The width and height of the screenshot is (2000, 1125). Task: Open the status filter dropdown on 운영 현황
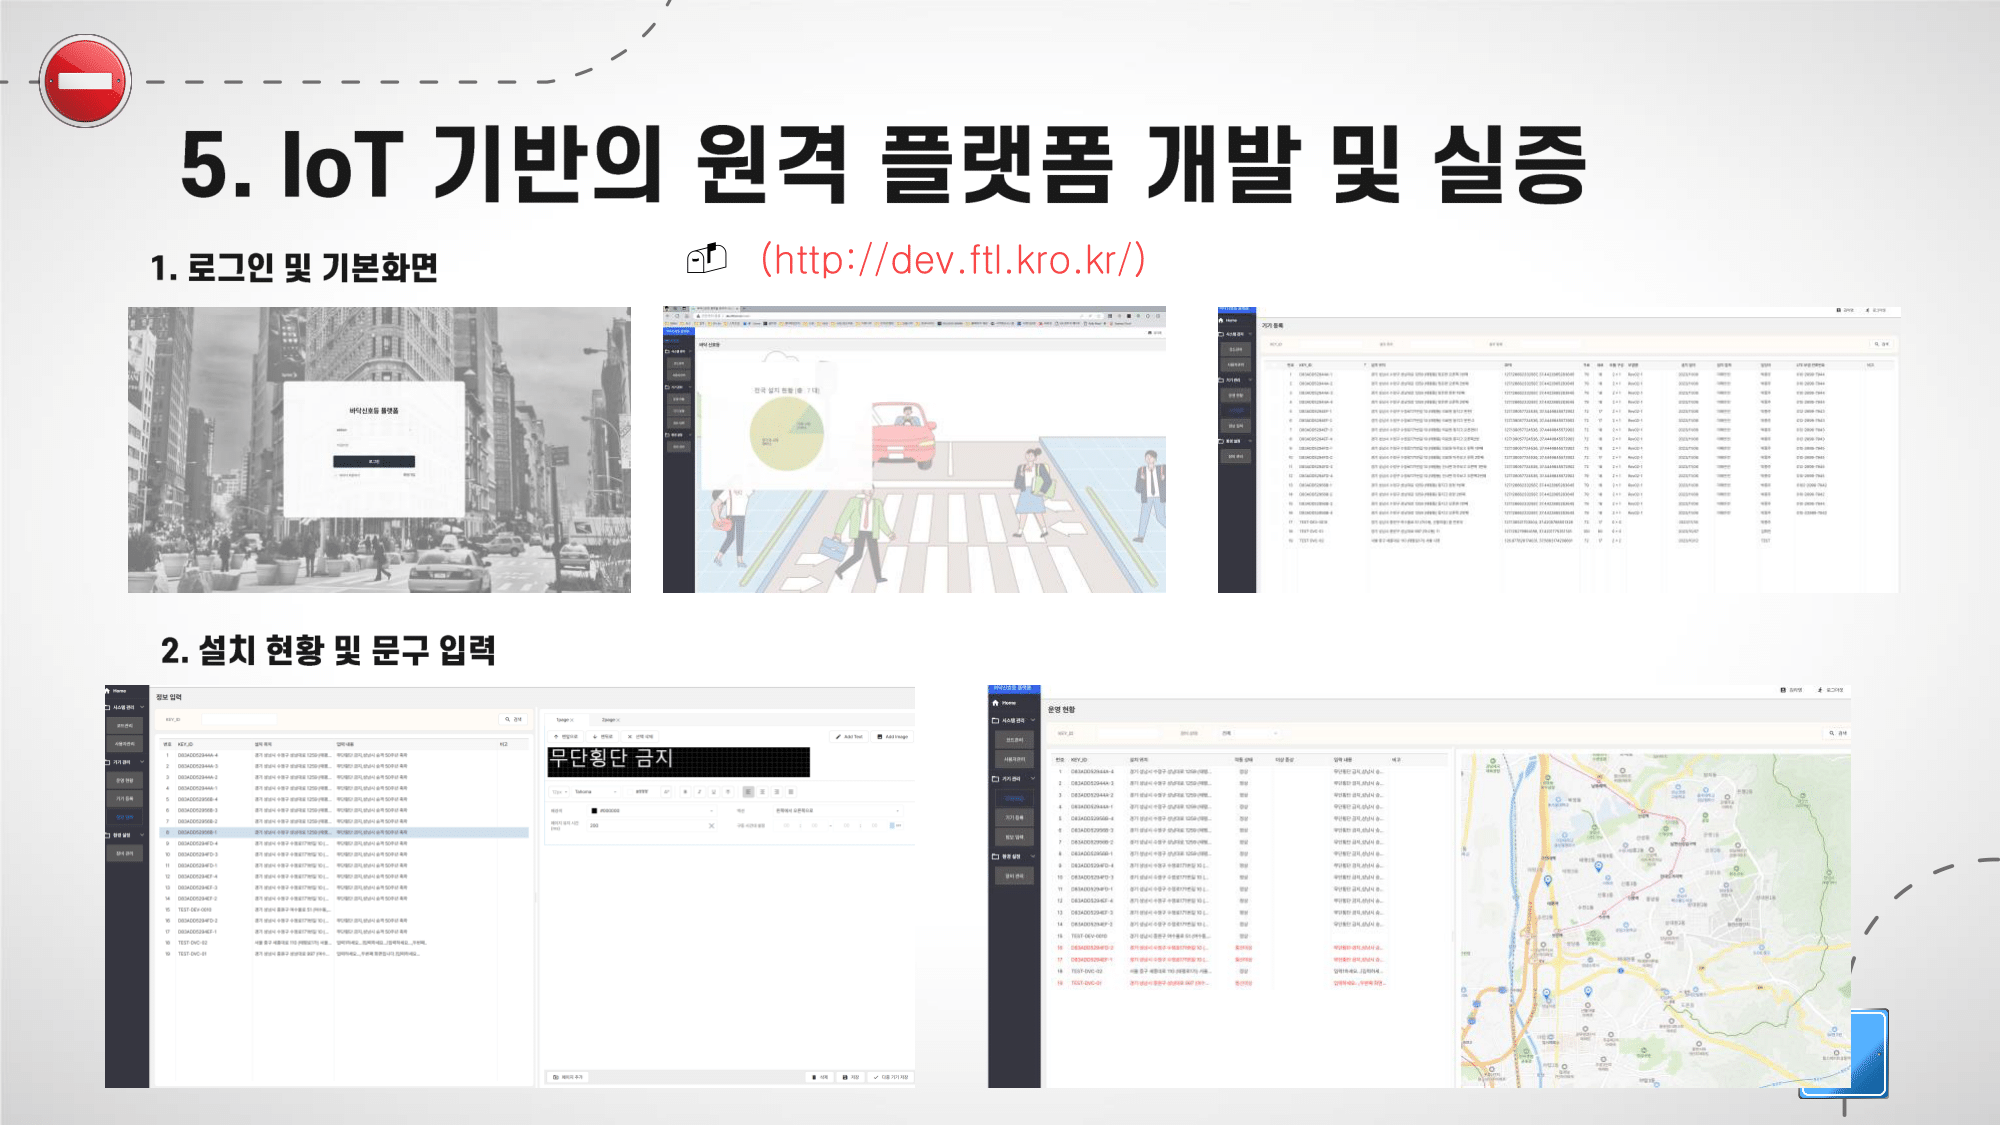1250,733
